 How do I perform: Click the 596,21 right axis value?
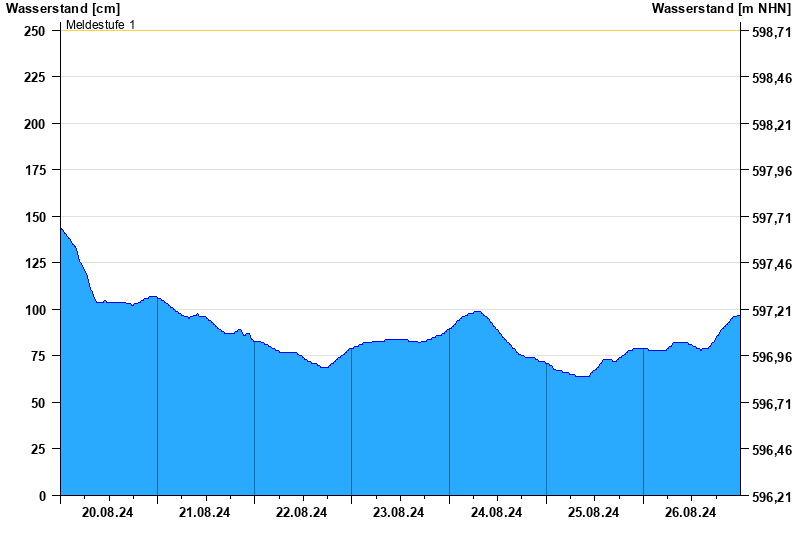click(771, 497)
